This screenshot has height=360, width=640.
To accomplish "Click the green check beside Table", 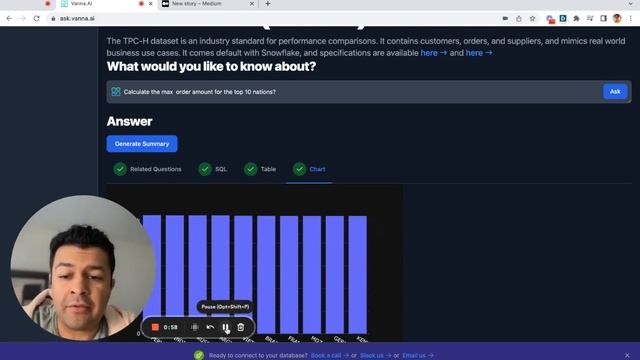I will (x=251, y=169).
